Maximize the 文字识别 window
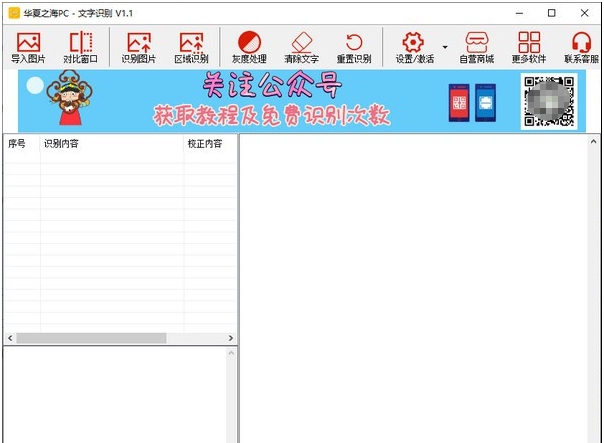 pyautogui.click(x=552, y=13)
